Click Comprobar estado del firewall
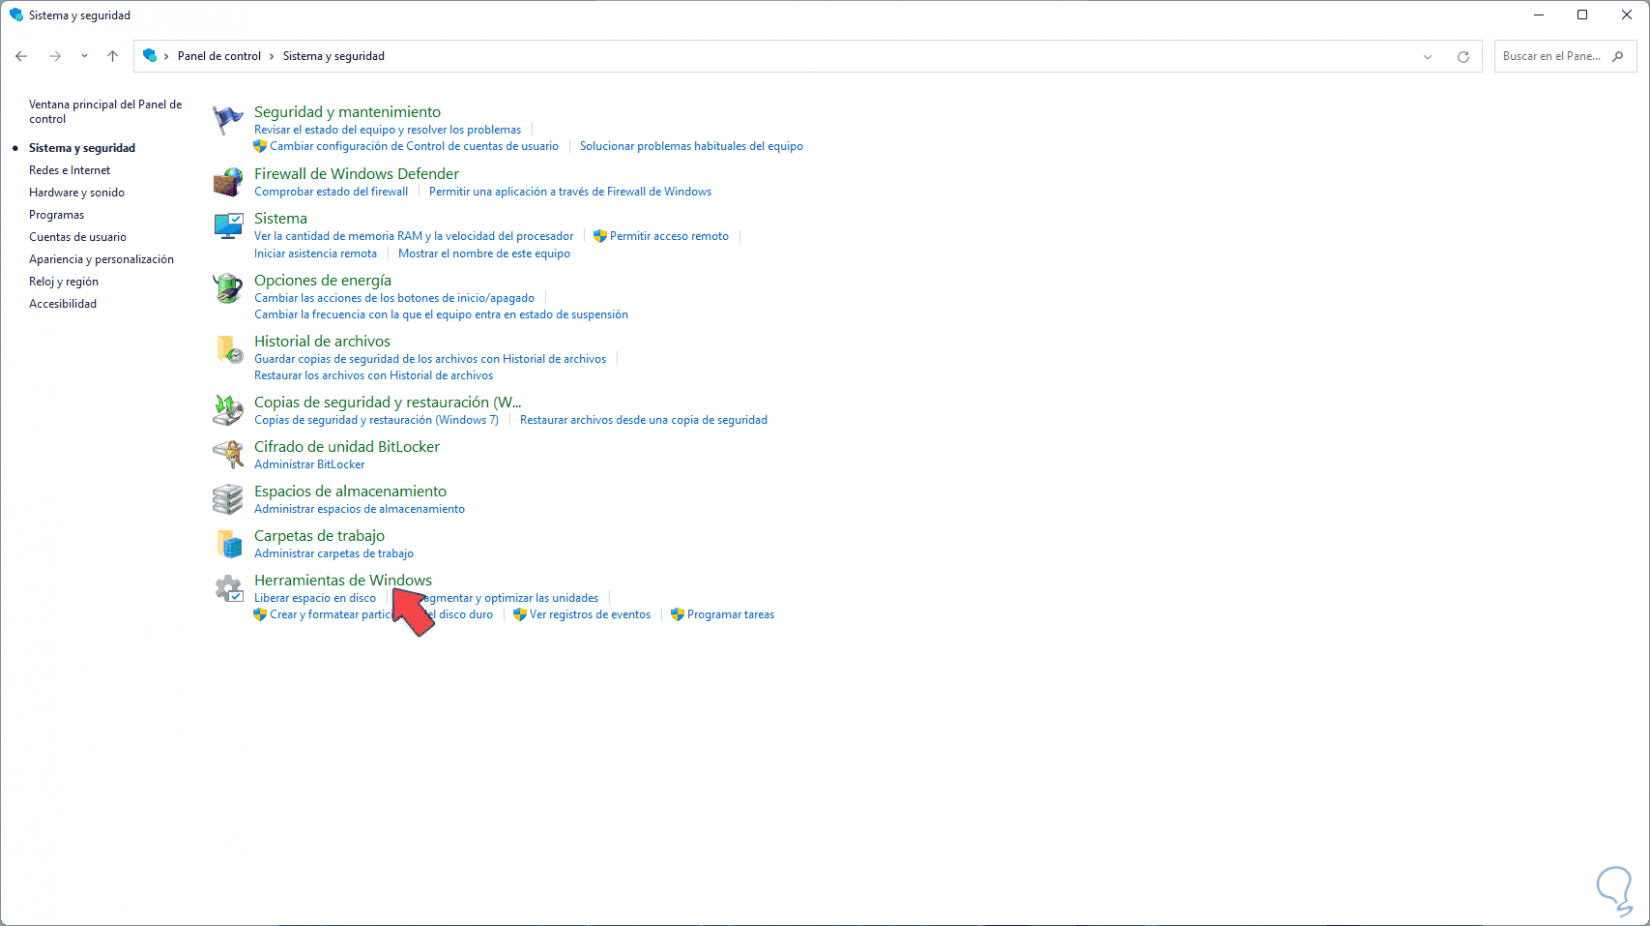The image size is (1650, 926). coord(331,192)
